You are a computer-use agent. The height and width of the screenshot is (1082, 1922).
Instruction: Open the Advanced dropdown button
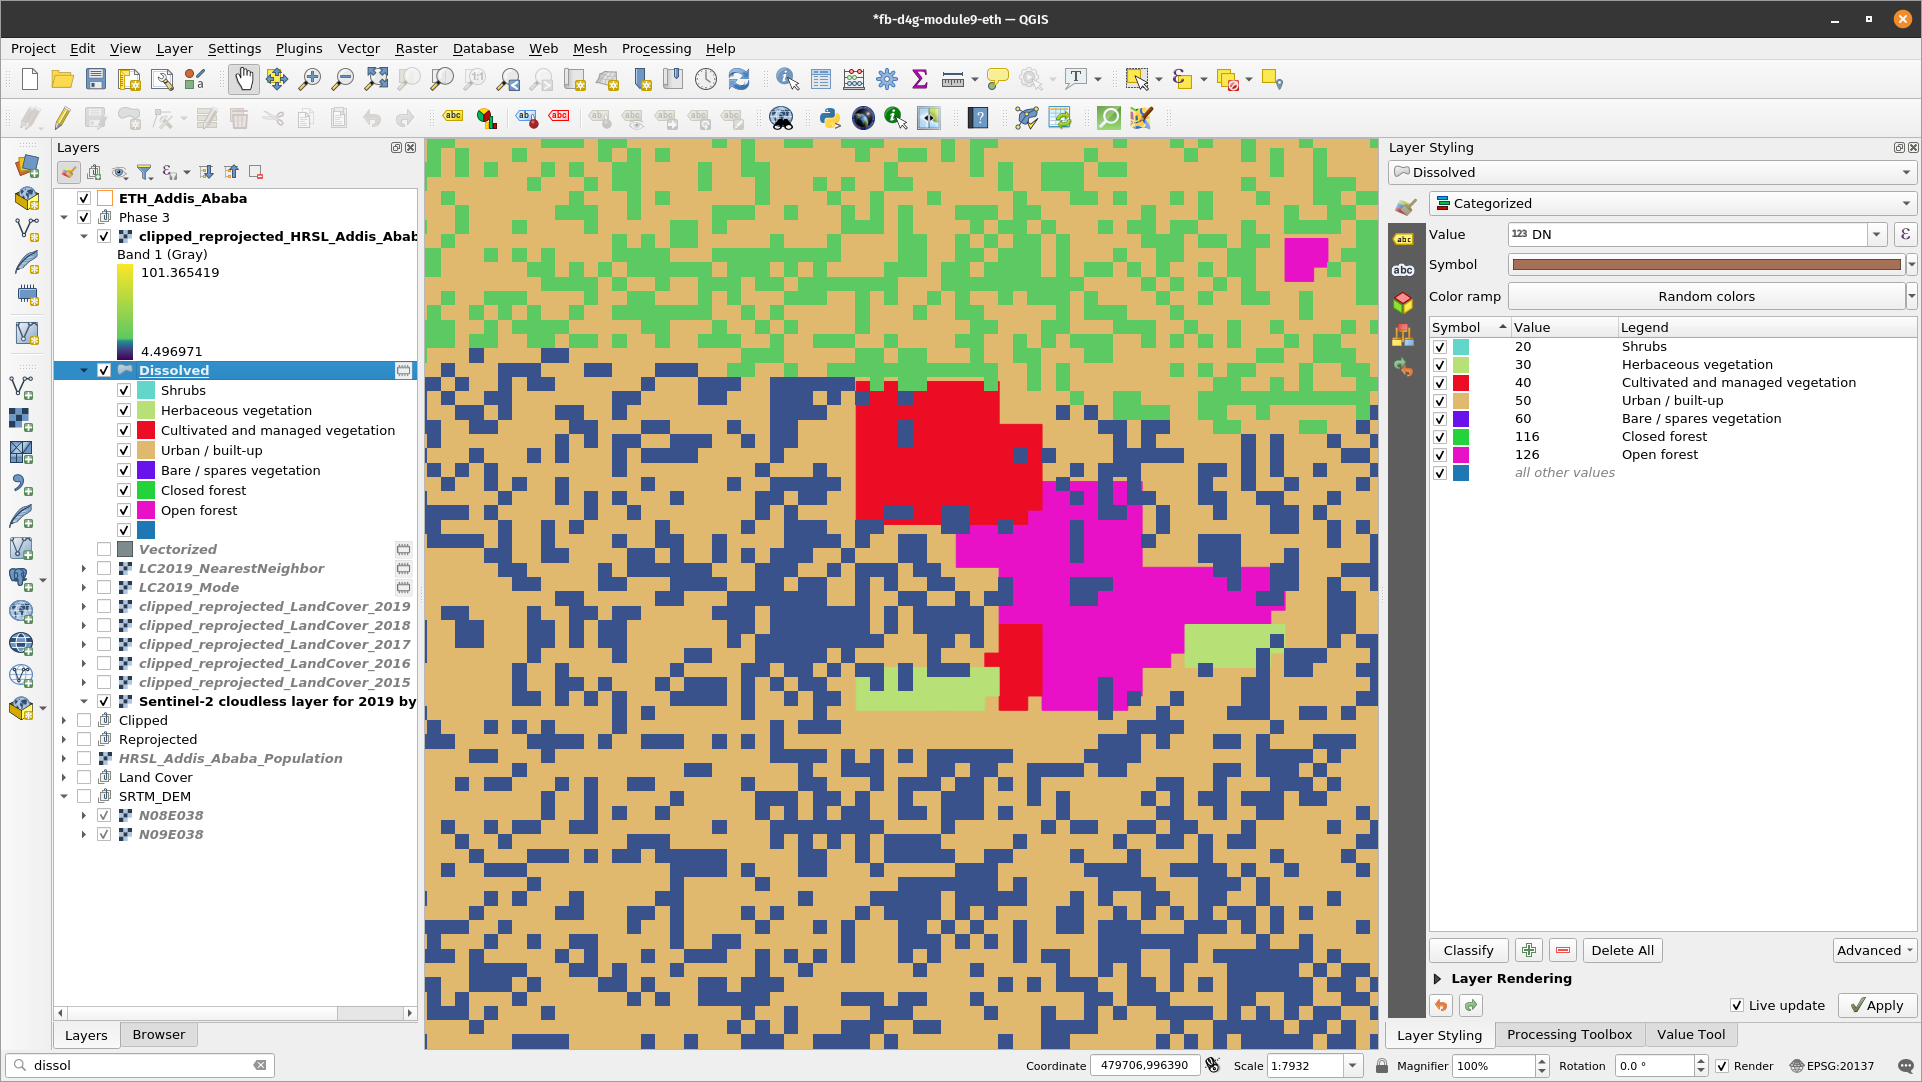[x=1875, y=950]
